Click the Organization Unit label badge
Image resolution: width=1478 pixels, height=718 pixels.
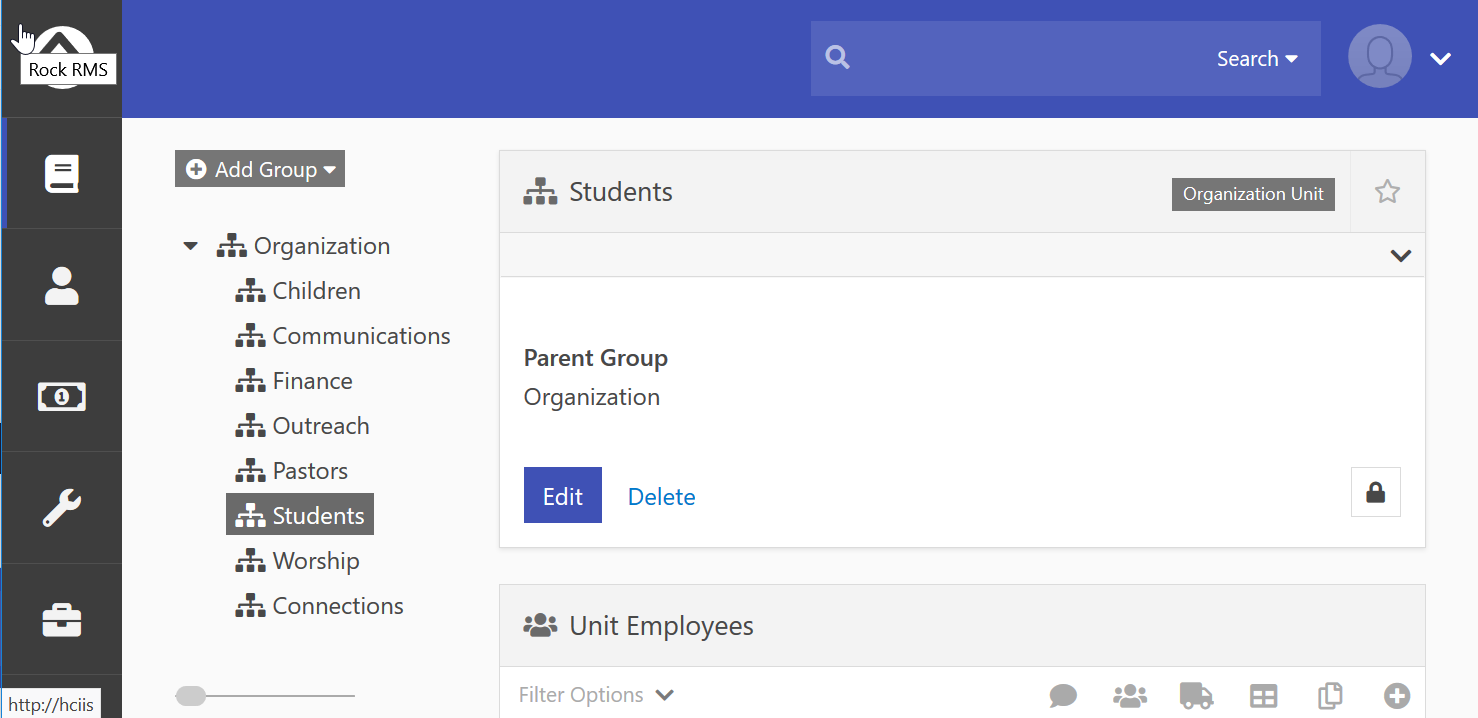pyautogui.click(x=1253, y=194)
